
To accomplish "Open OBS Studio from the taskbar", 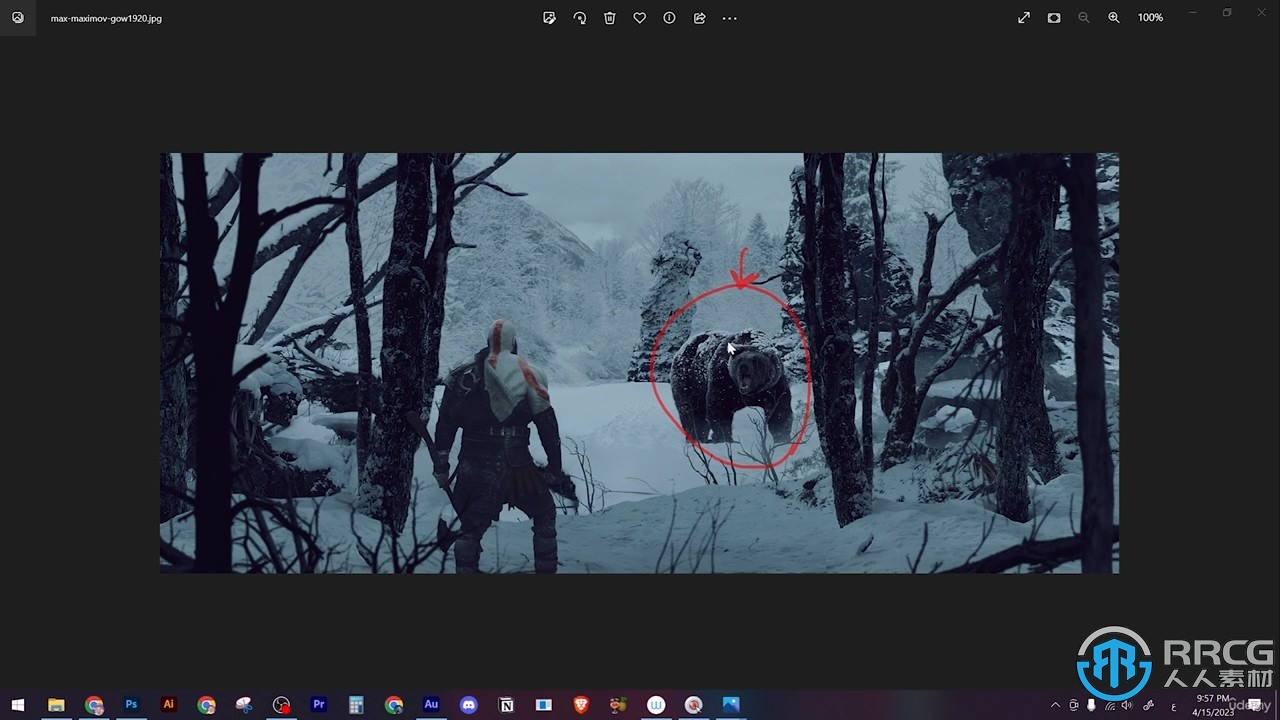I will [282, 705].
